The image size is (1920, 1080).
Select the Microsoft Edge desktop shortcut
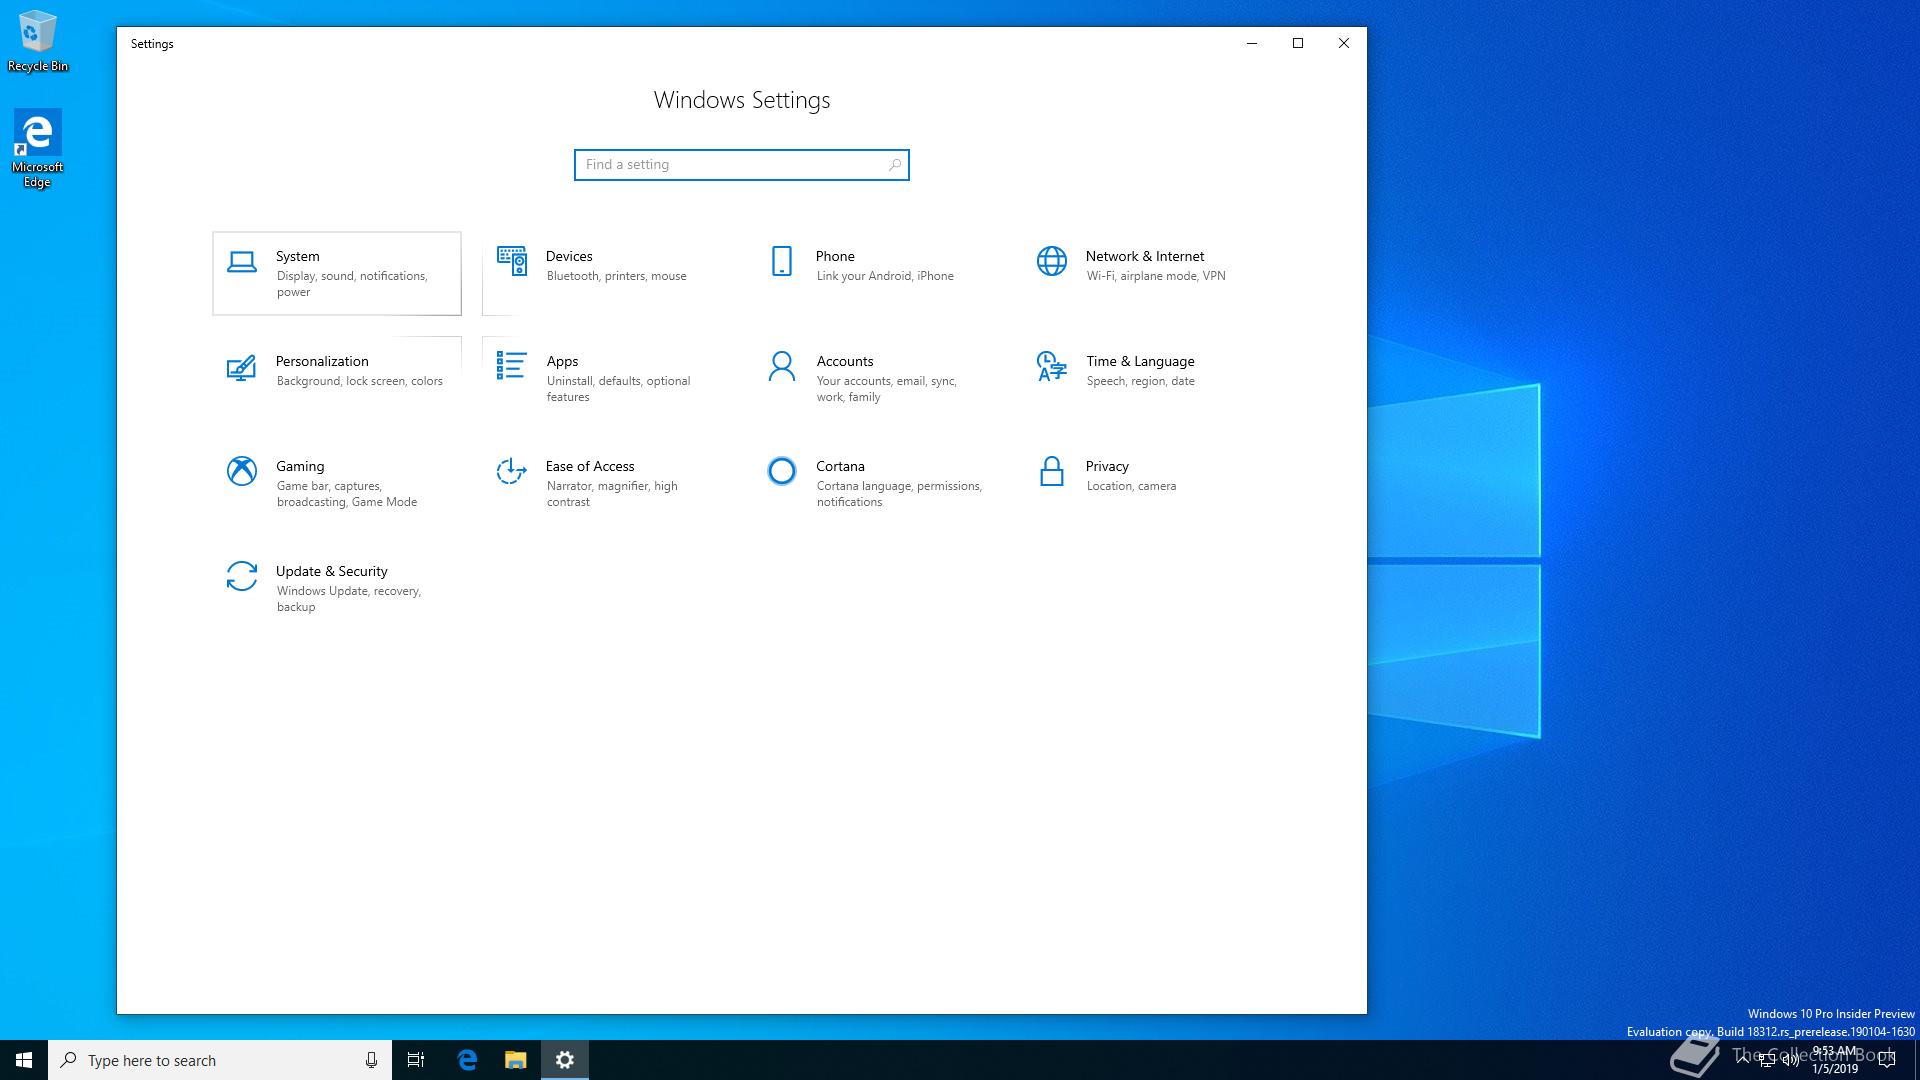point(37,148)
